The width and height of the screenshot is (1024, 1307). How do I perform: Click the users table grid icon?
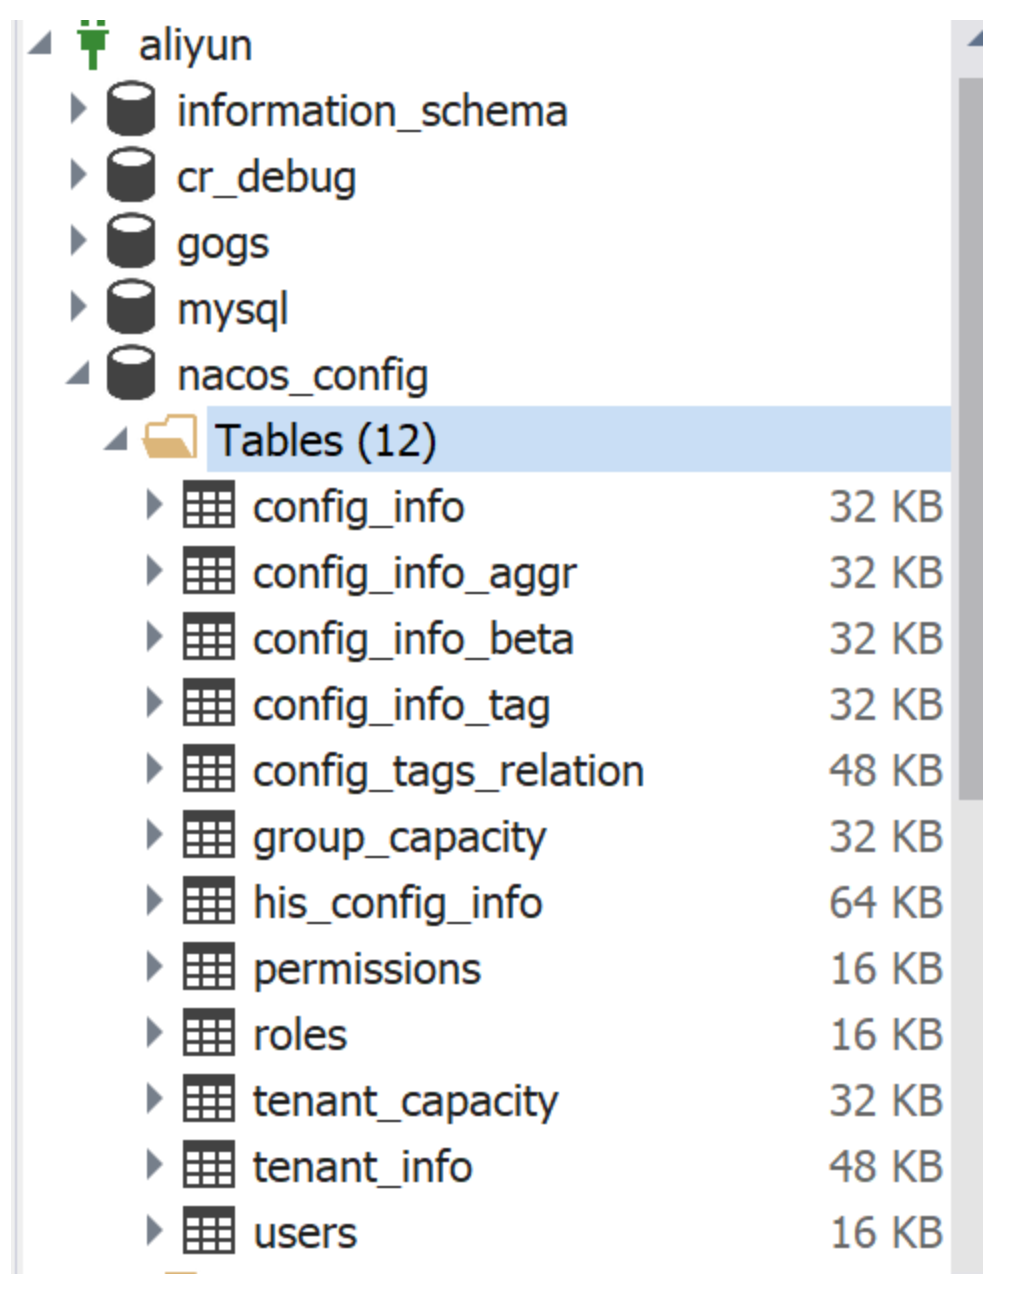coord(208,1231)
